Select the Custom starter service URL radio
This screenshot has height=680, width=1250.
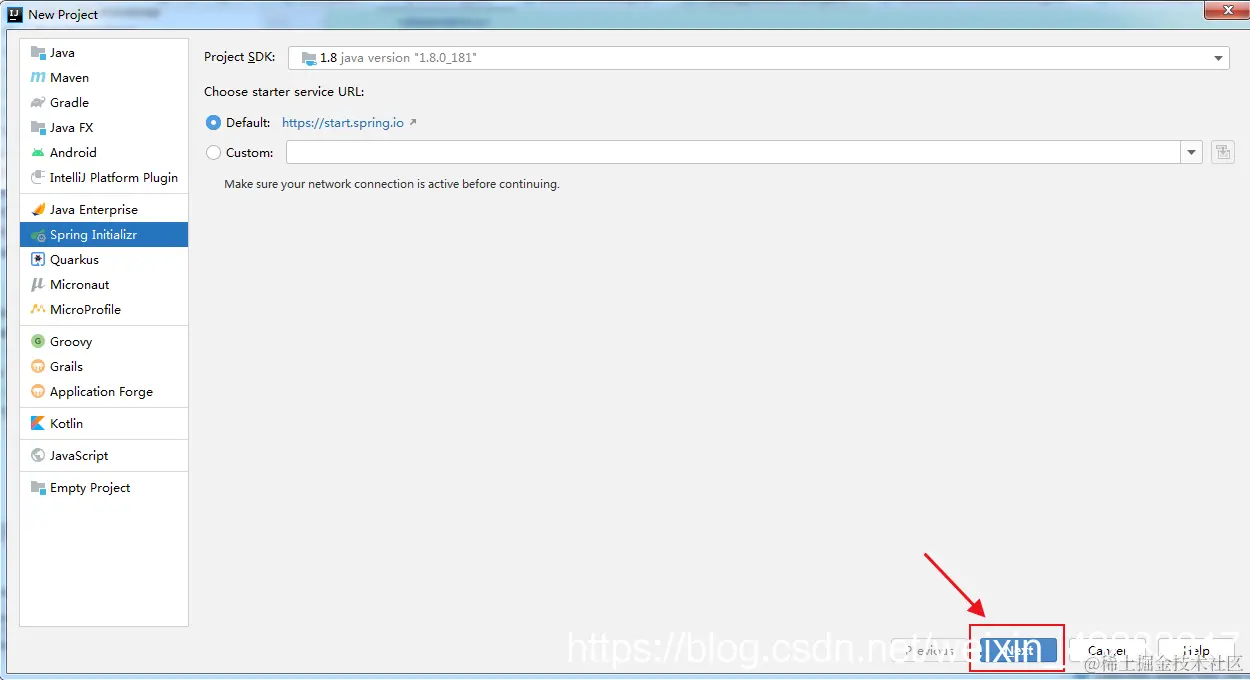pyautogui.click(x=213, y=153)
